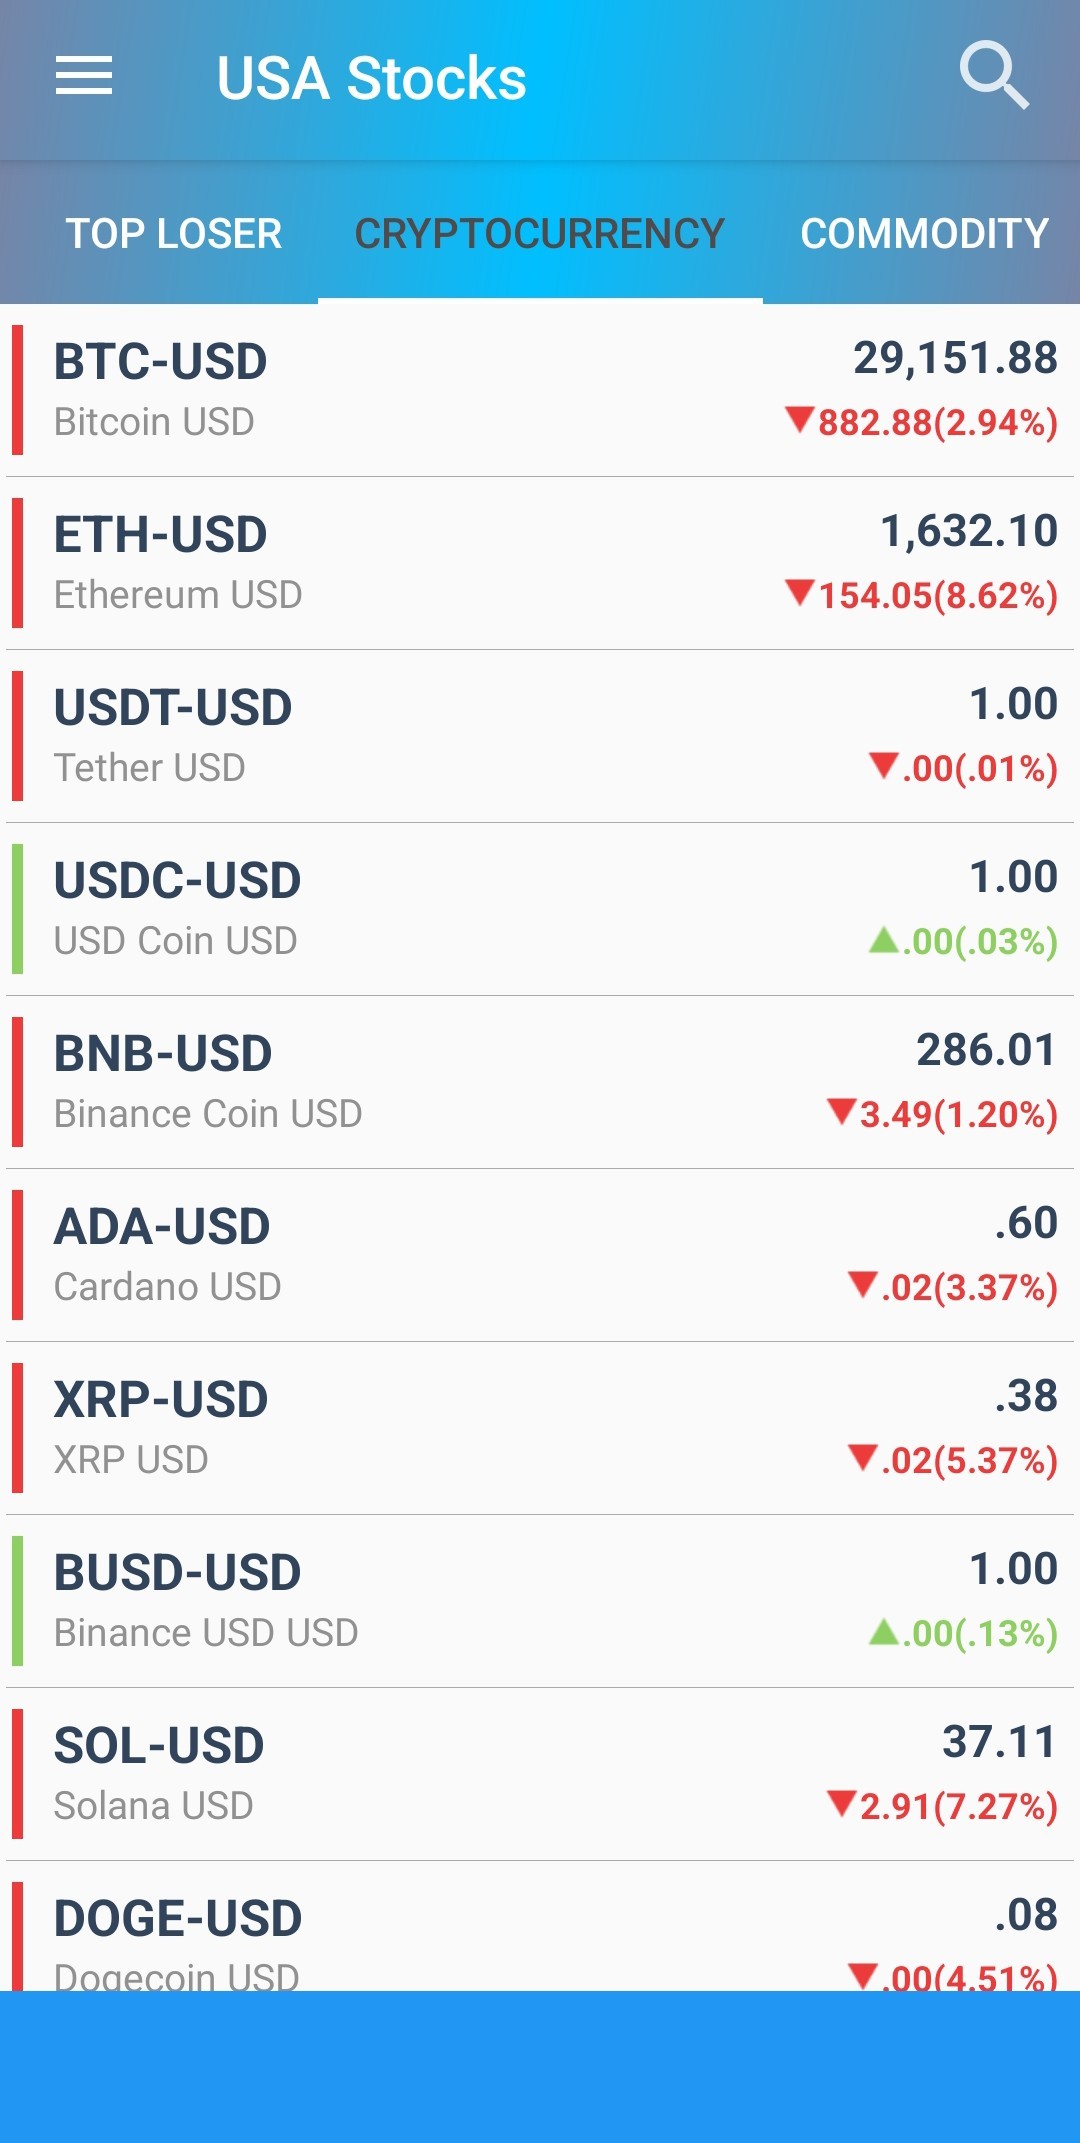Tap the 29,151.88 Bitcoin price
The width and height of the screenshot is (1080, 2143).
point(955,358)
